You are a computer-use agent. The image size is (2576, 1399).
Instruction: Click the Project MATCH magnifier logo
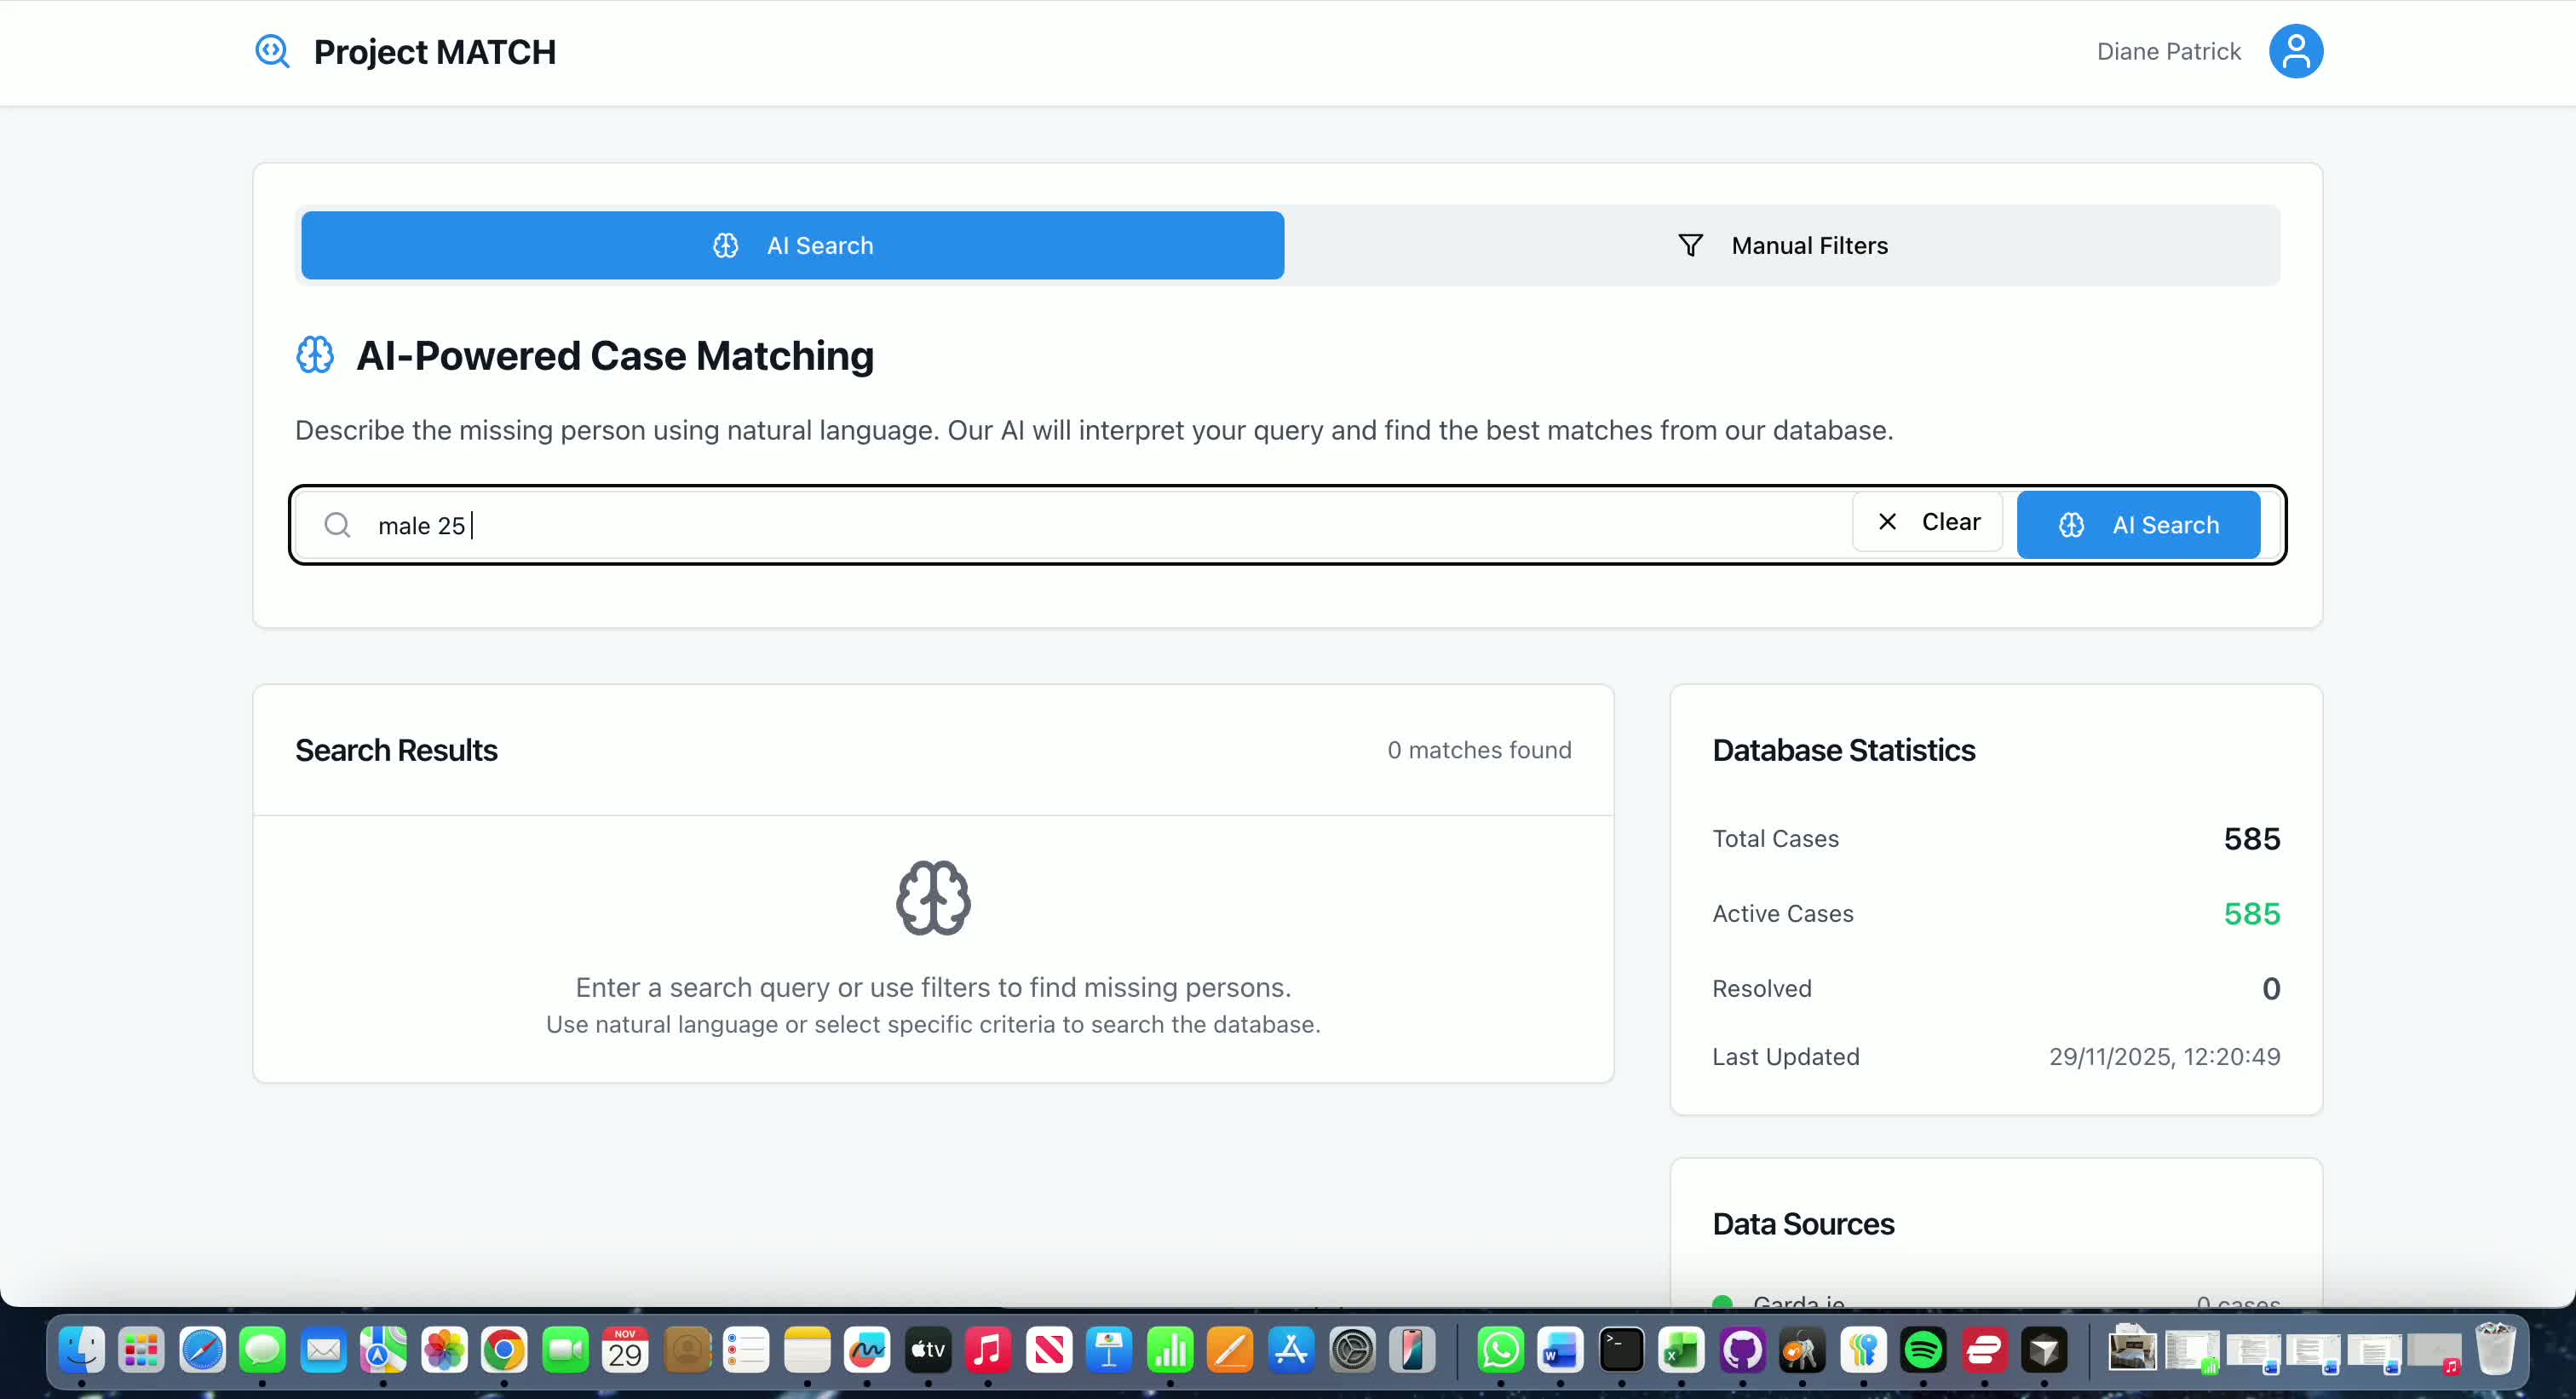click(272, 51)
